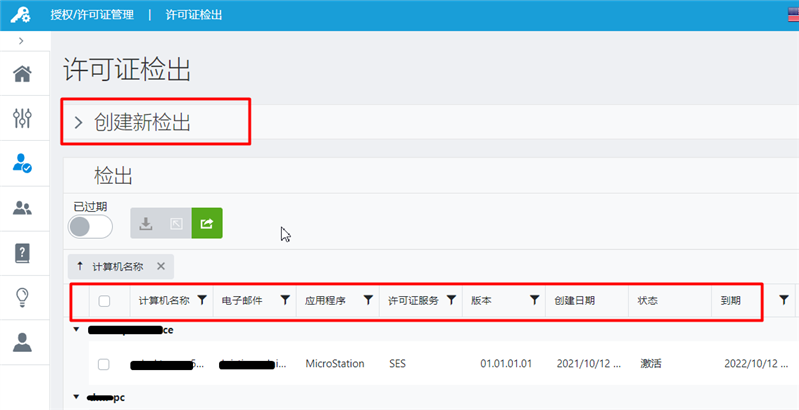Toggle the sort arrow on 计算机名称 chip
799x410 pixels.
tap(80, 266)
